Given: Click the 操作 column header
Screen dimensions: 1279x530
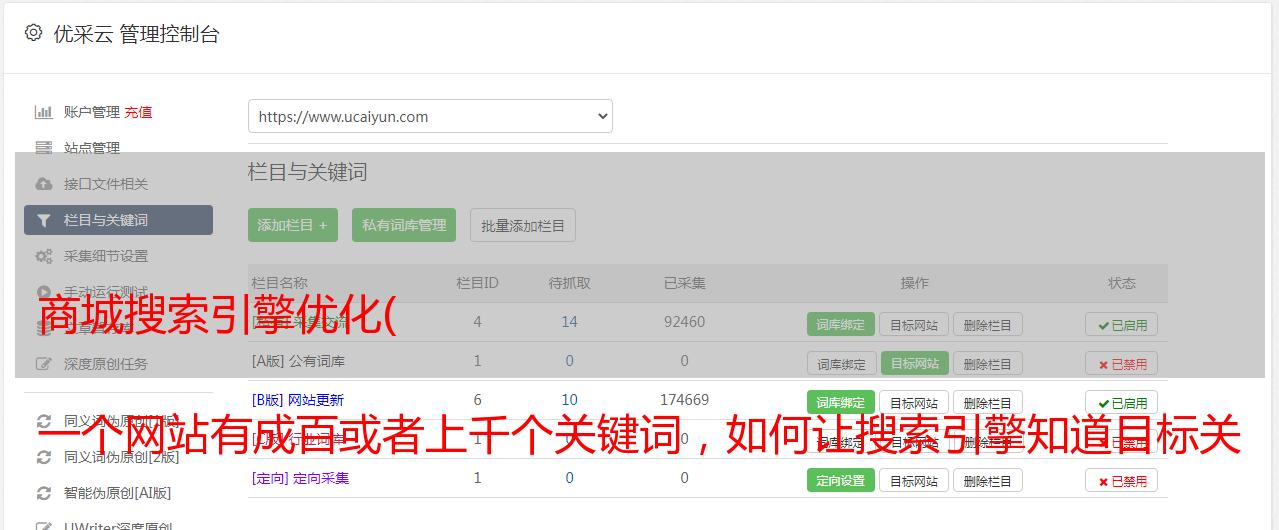Looking at the screenshot, I should [914, 283].
